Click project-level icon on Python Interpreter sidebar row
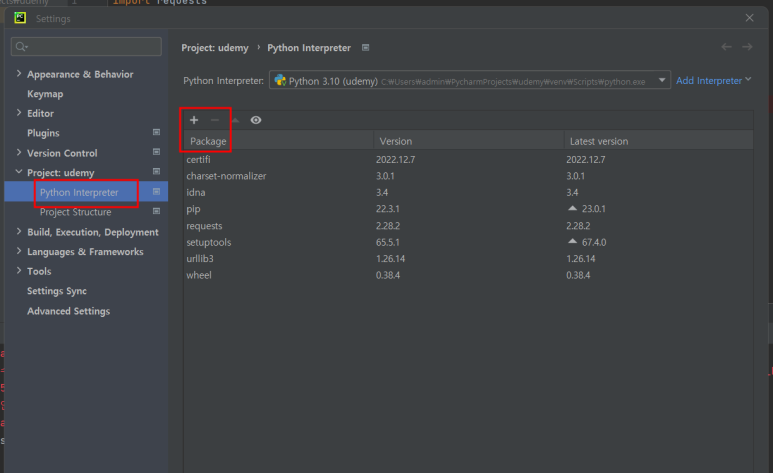This screenshot has width=773, height=473. (156, 191)
